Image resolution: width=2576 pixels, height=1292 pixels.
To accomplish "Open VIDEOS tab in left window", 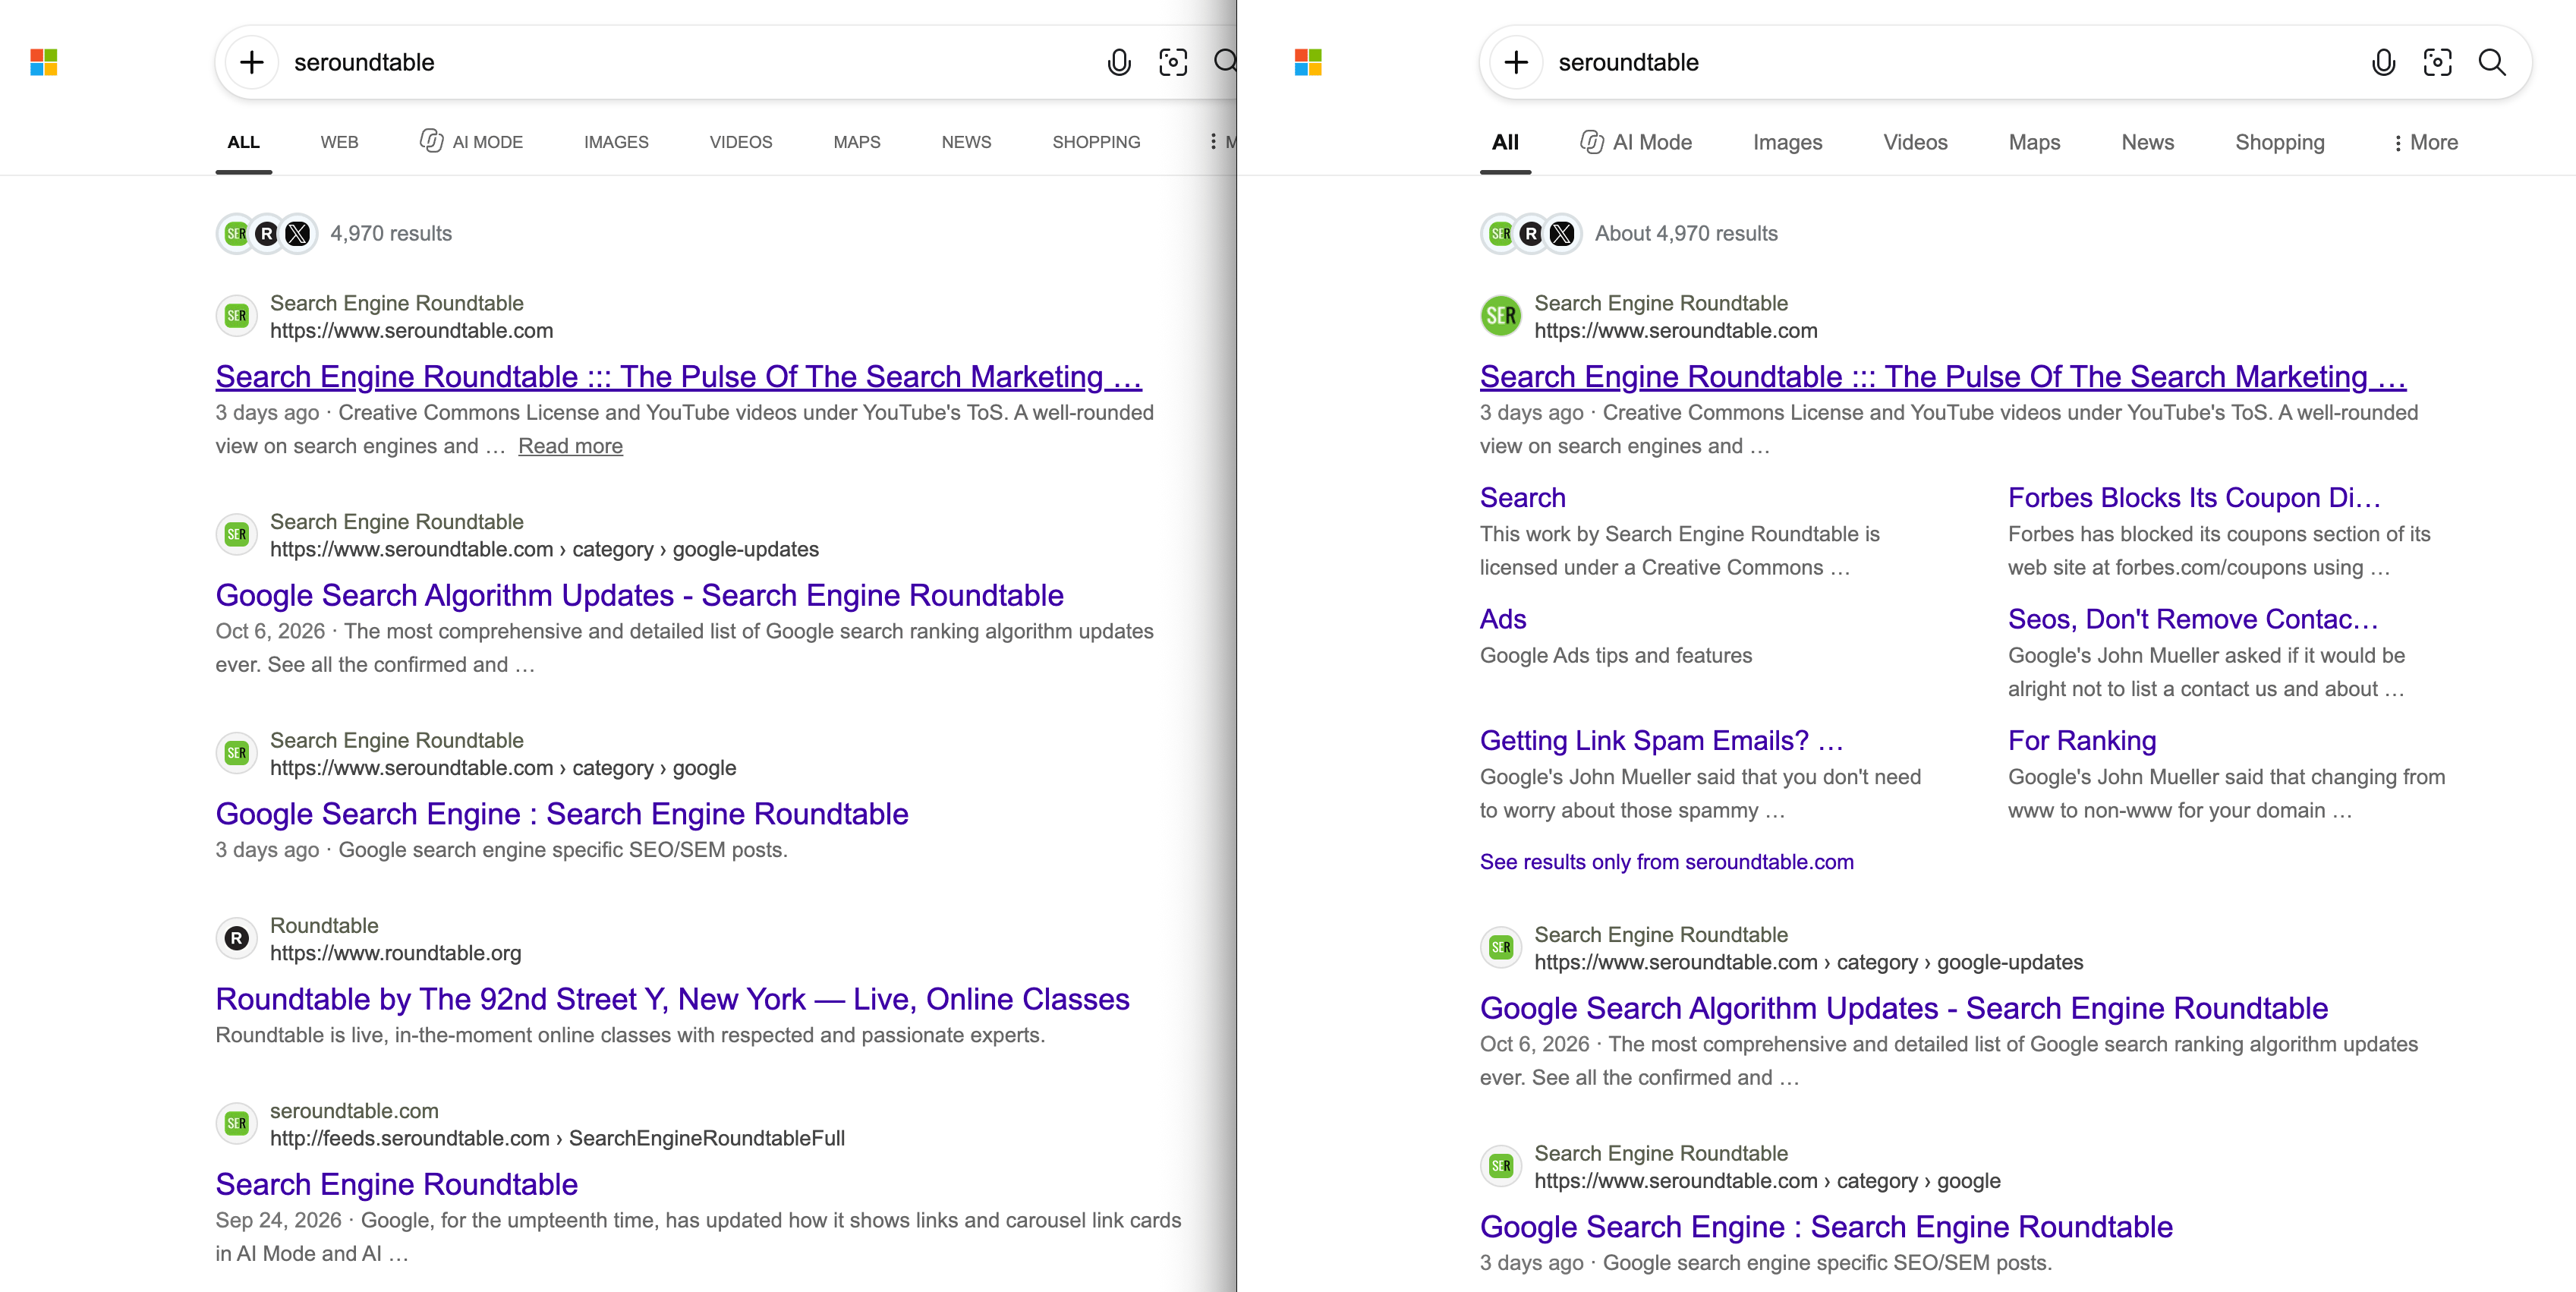I will tap(741, 142).
